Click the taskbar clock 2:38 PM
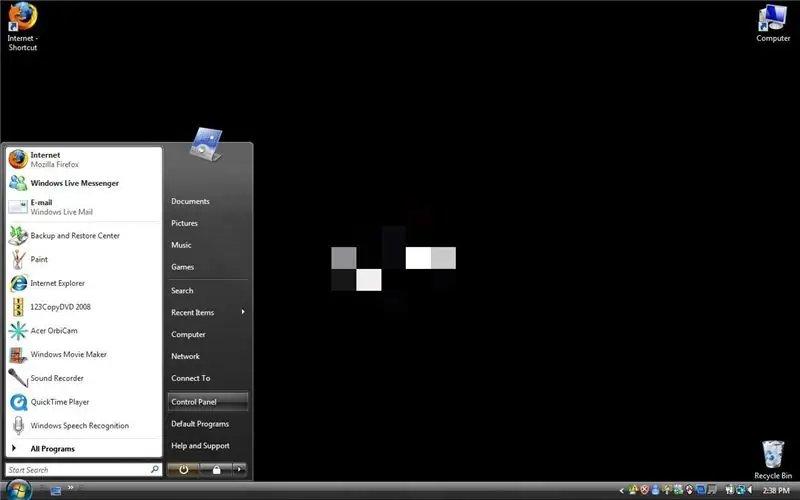The height and width of the screenshot is (500, 800). (776, 490)
